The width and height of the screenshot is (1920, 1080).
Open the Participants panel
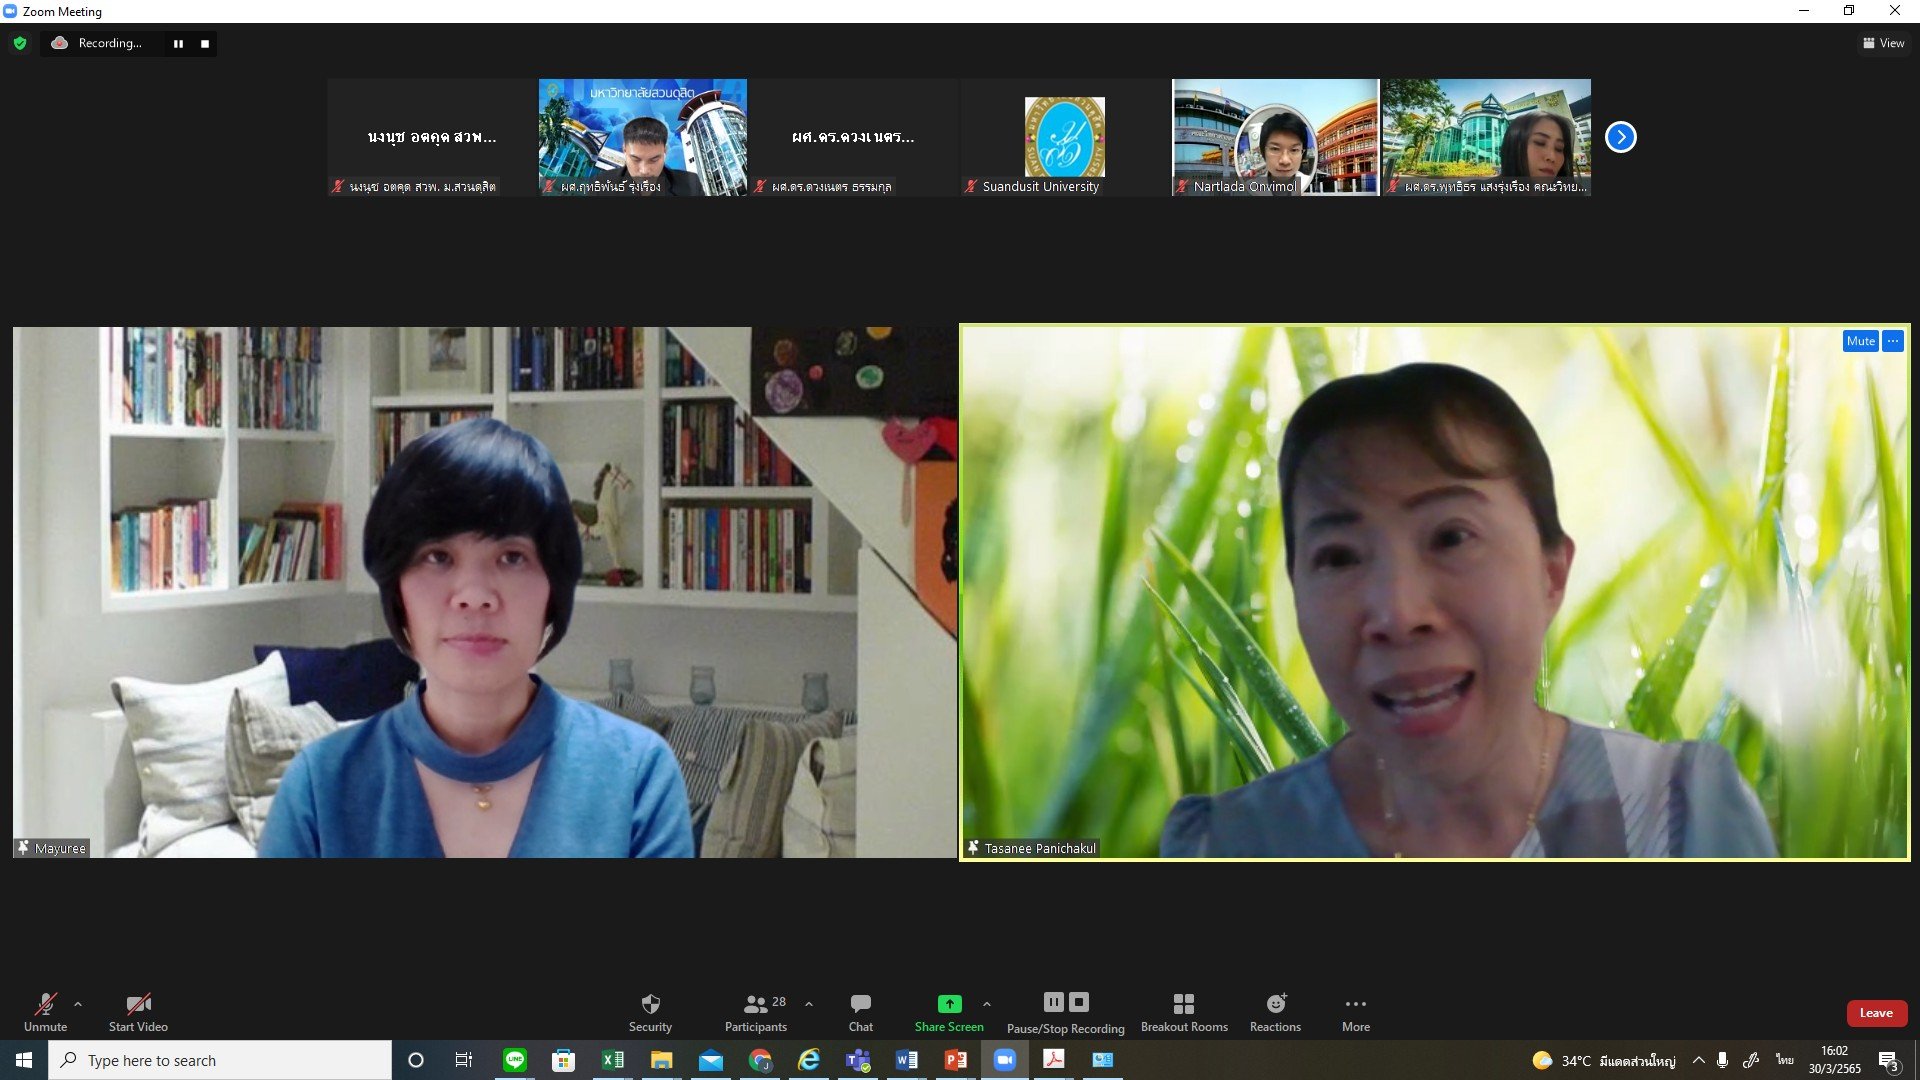pyautogui.click(x=756, y=1004)
